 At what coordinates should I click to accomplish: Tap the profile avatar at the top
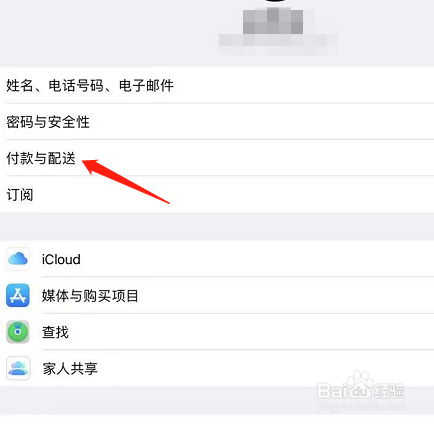(x=274, y=1)
